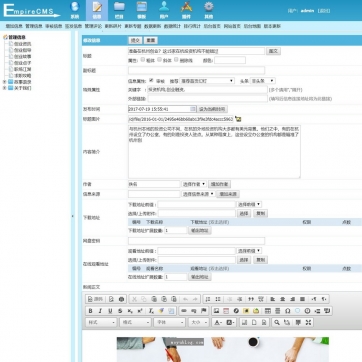362x362 pixels.
Task: Insert an anchor flag in the editor
Action: click(204, 311)
